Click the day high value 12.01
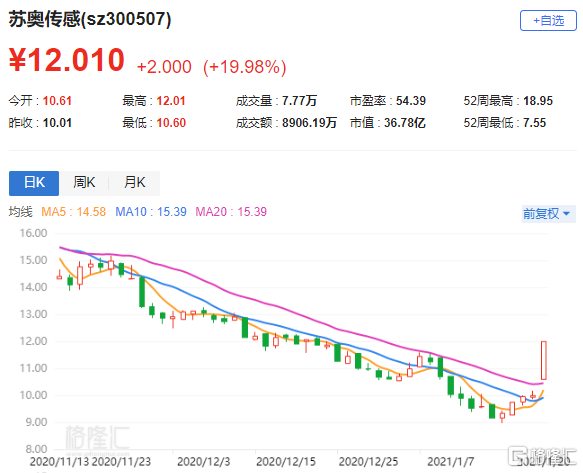This screenshot has height=473, width=583. coord(171,101)
